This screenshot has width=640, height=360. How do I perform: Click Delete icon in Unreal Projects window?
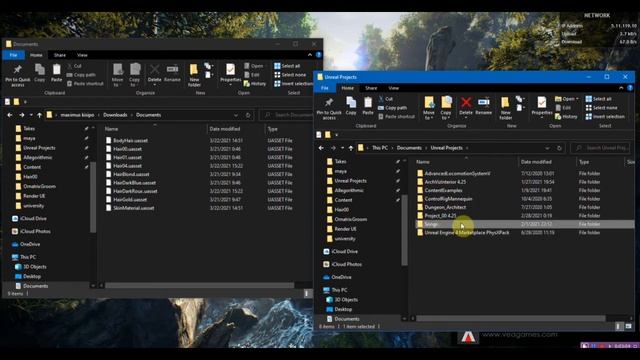click(466, 102)
